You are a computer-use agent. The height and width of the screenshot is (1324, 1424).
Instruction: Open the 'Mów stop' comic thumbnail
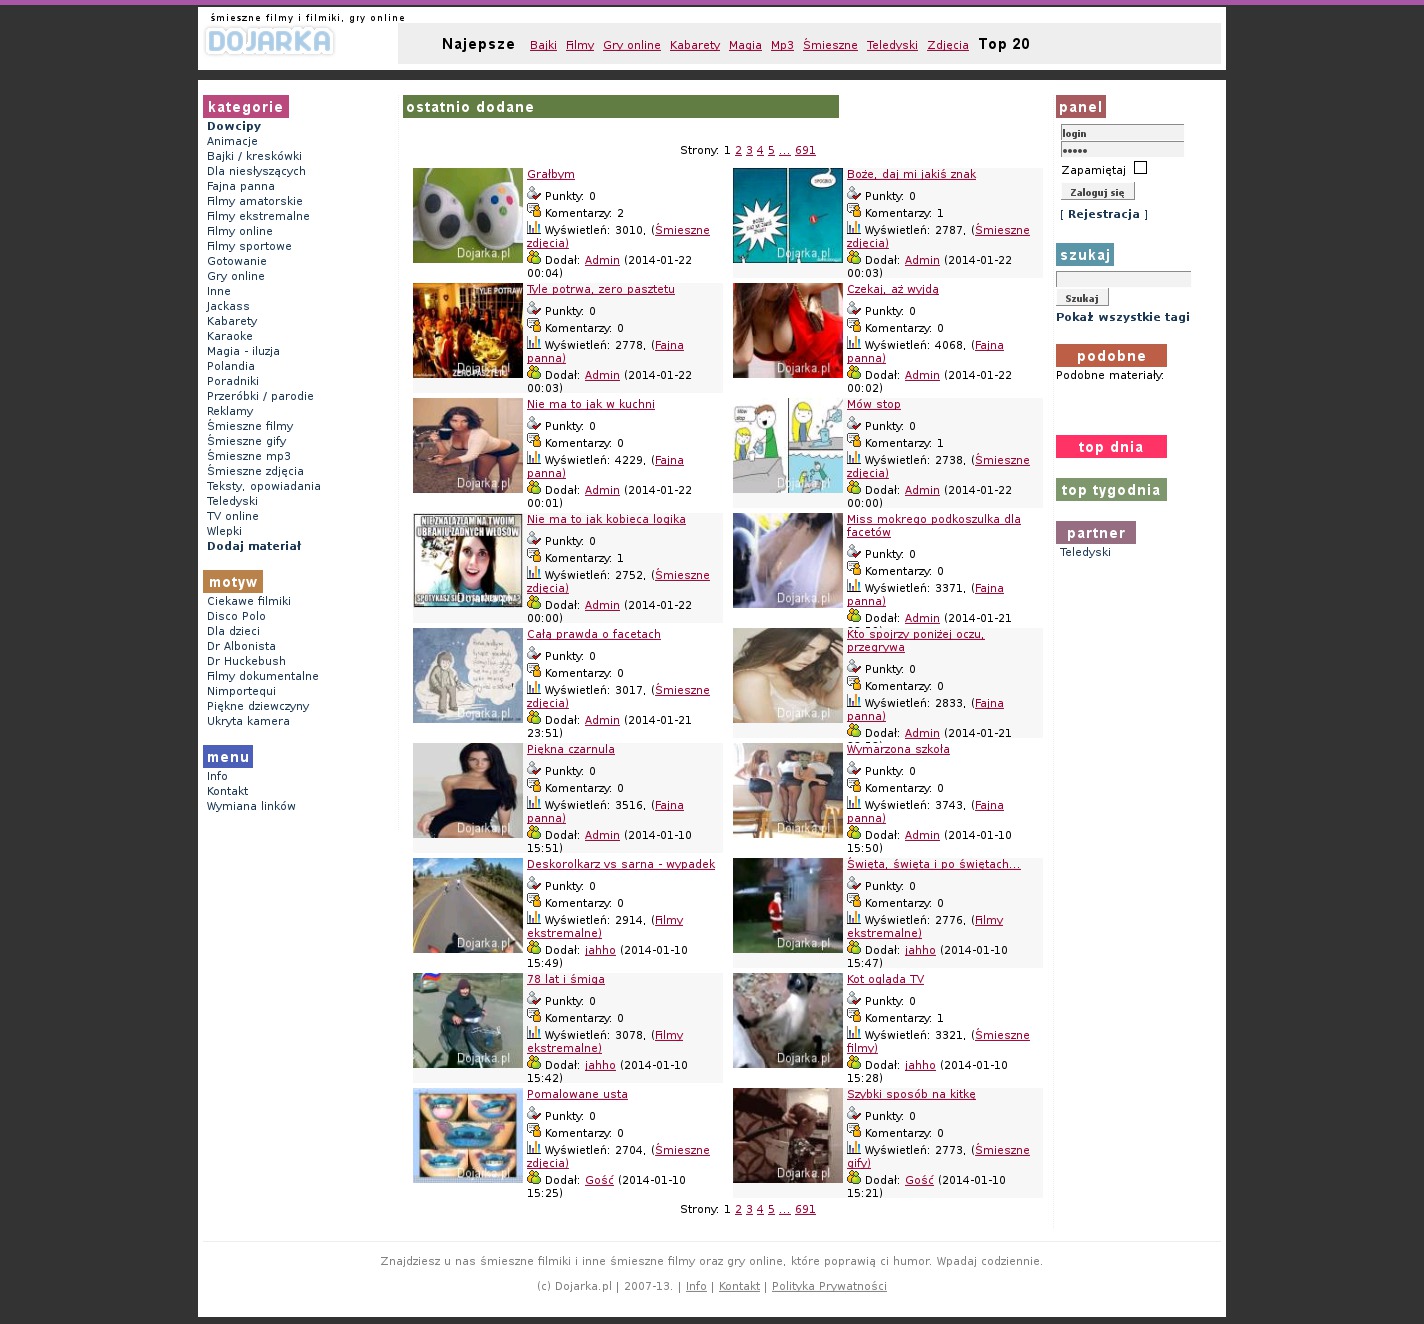click(788, 446)
